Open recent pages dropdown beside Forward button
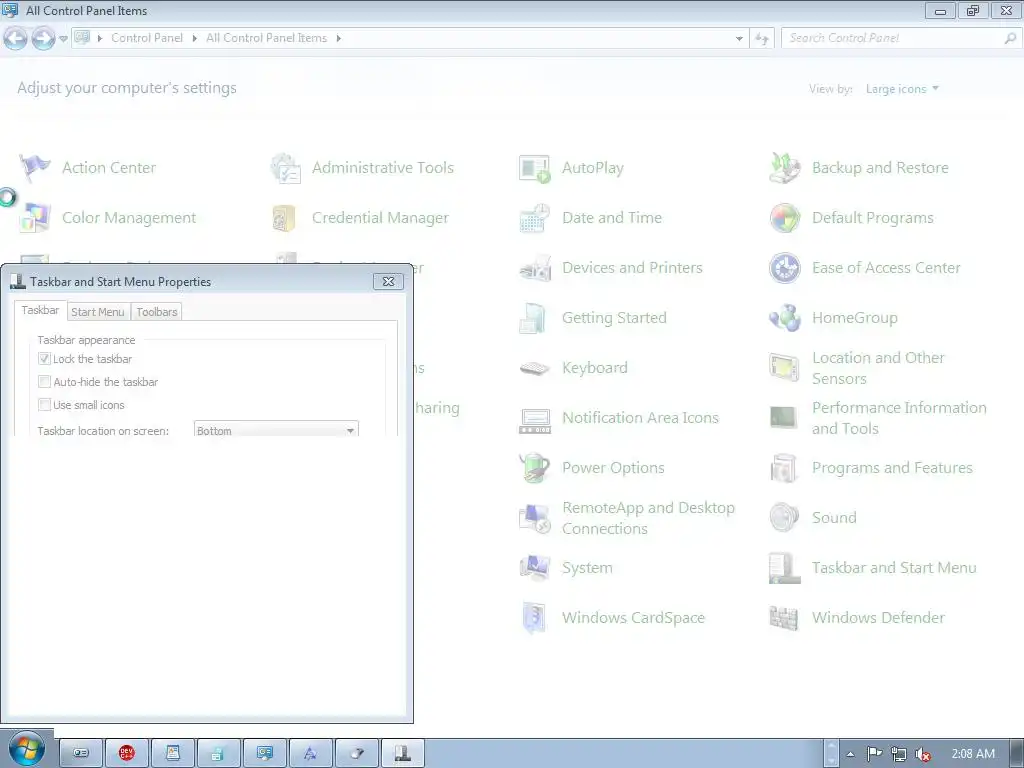This screenshot has width=1024, height=768. (63, 39)
